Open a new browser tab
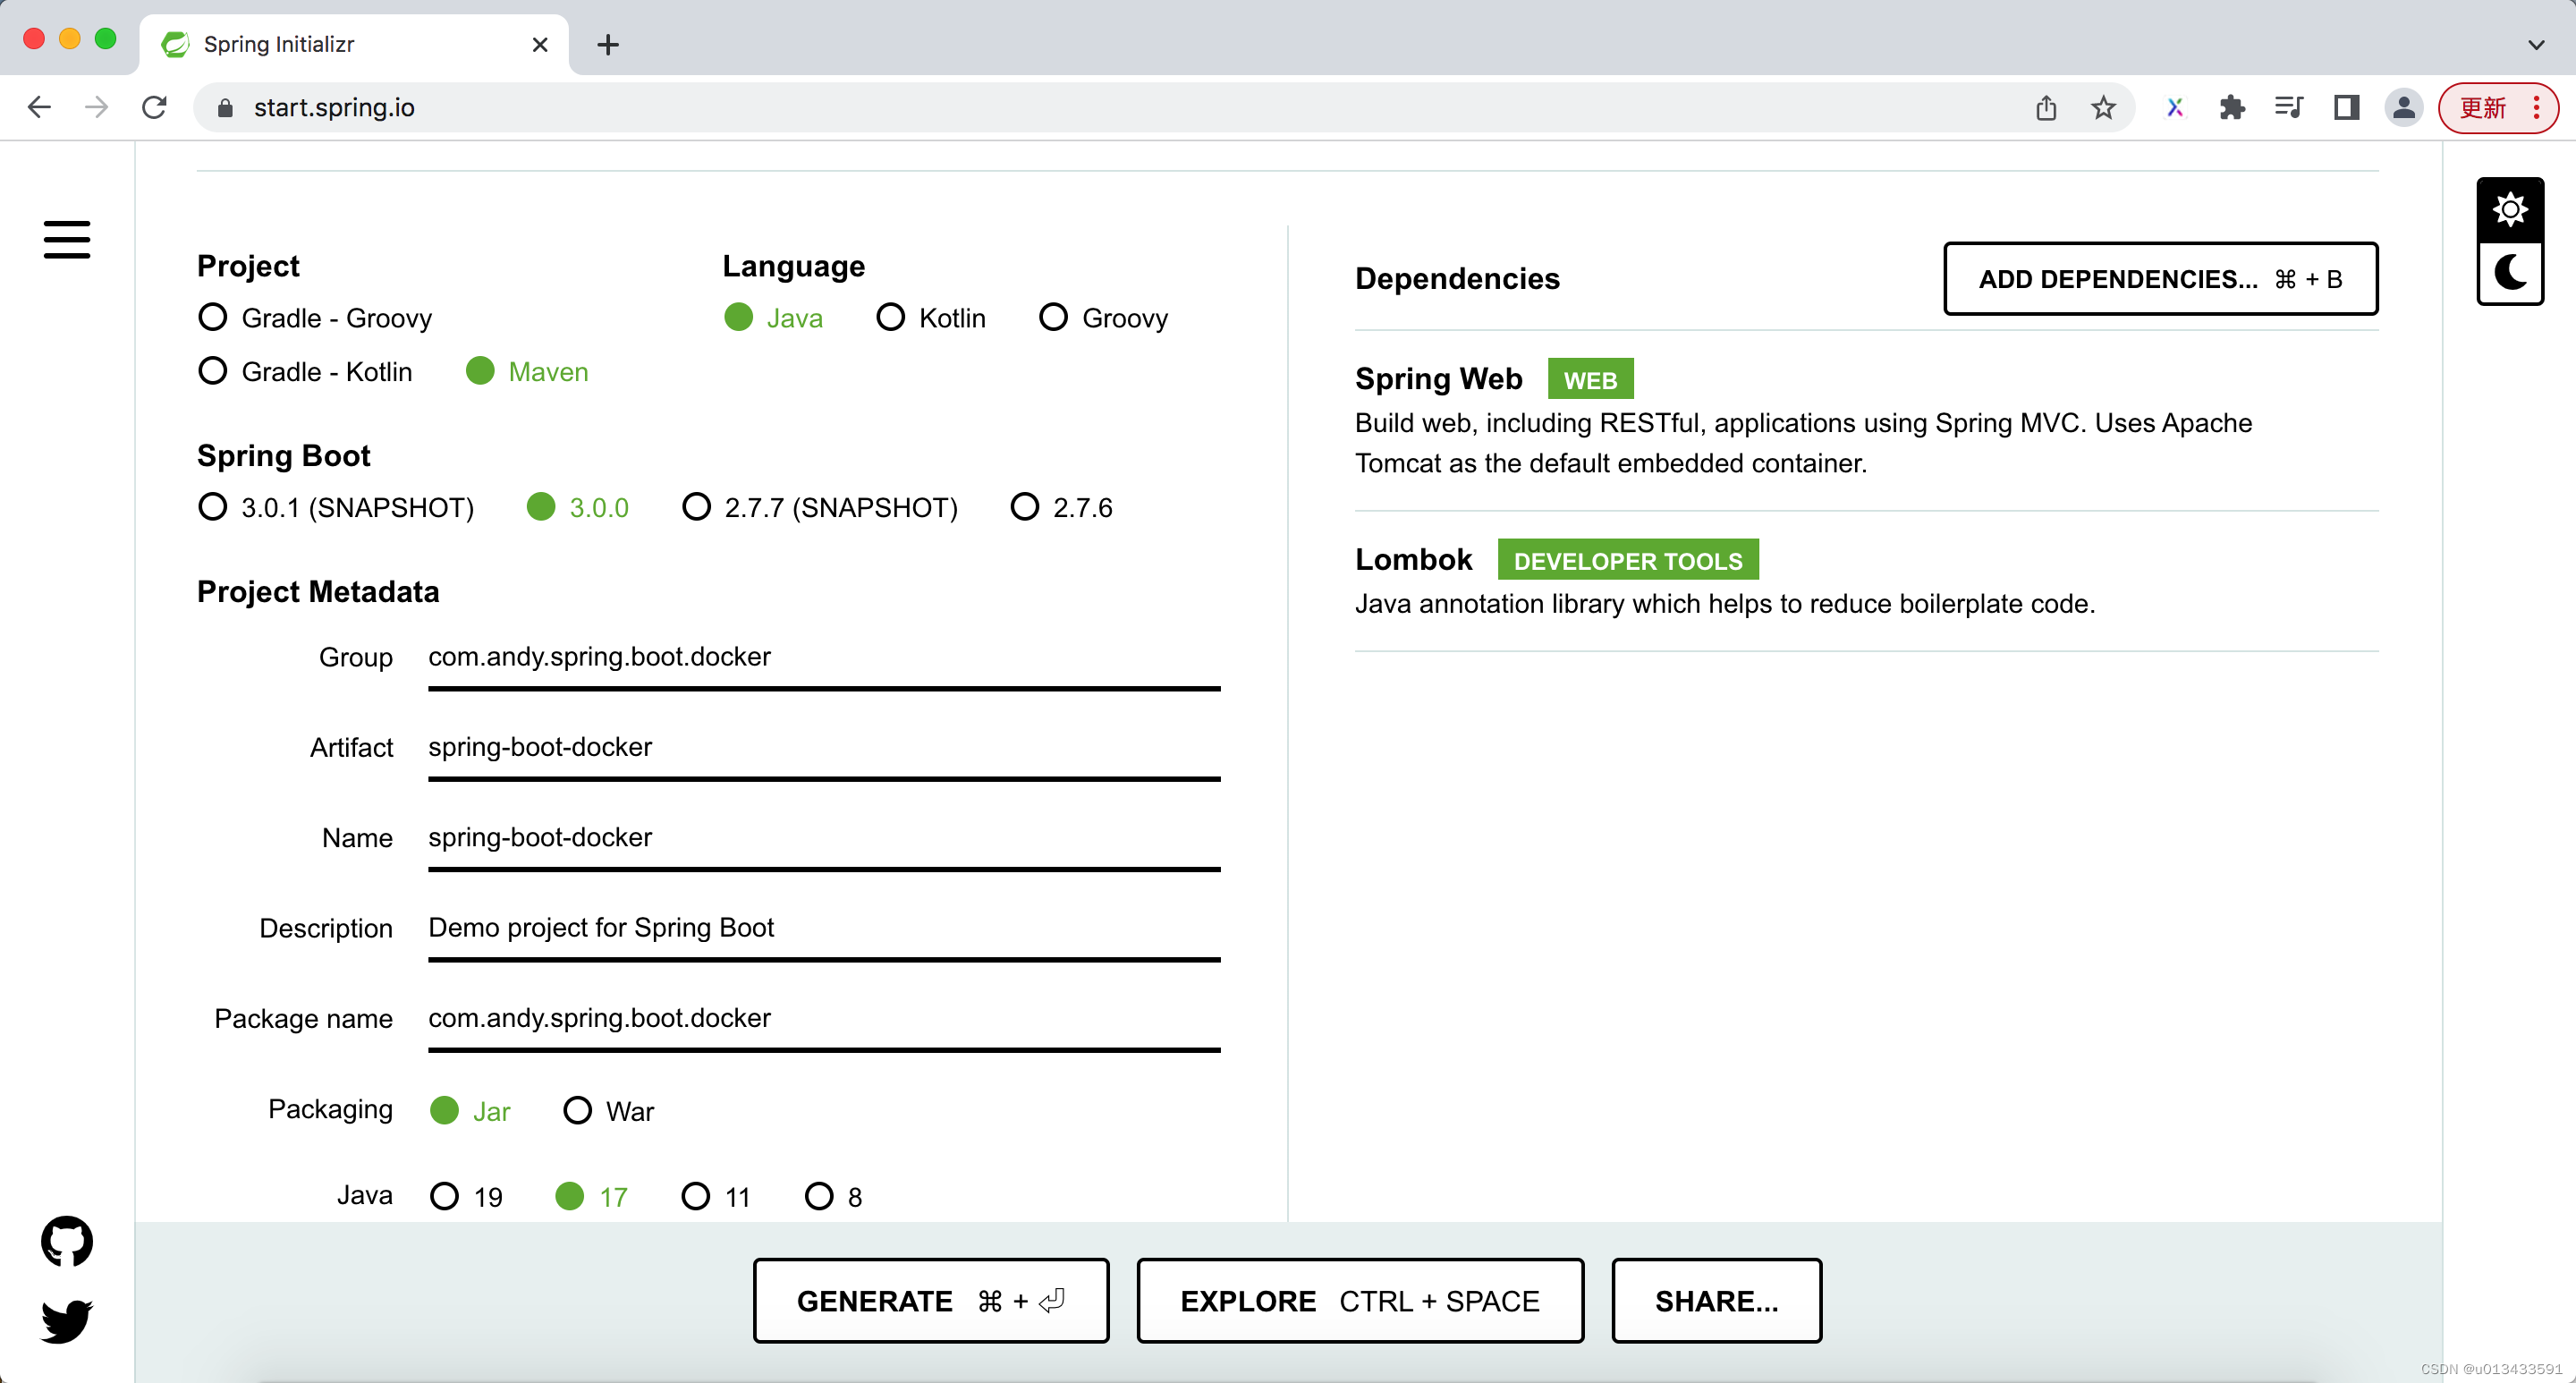This screenshot has height=1383, width=2576. pos(608,45)
